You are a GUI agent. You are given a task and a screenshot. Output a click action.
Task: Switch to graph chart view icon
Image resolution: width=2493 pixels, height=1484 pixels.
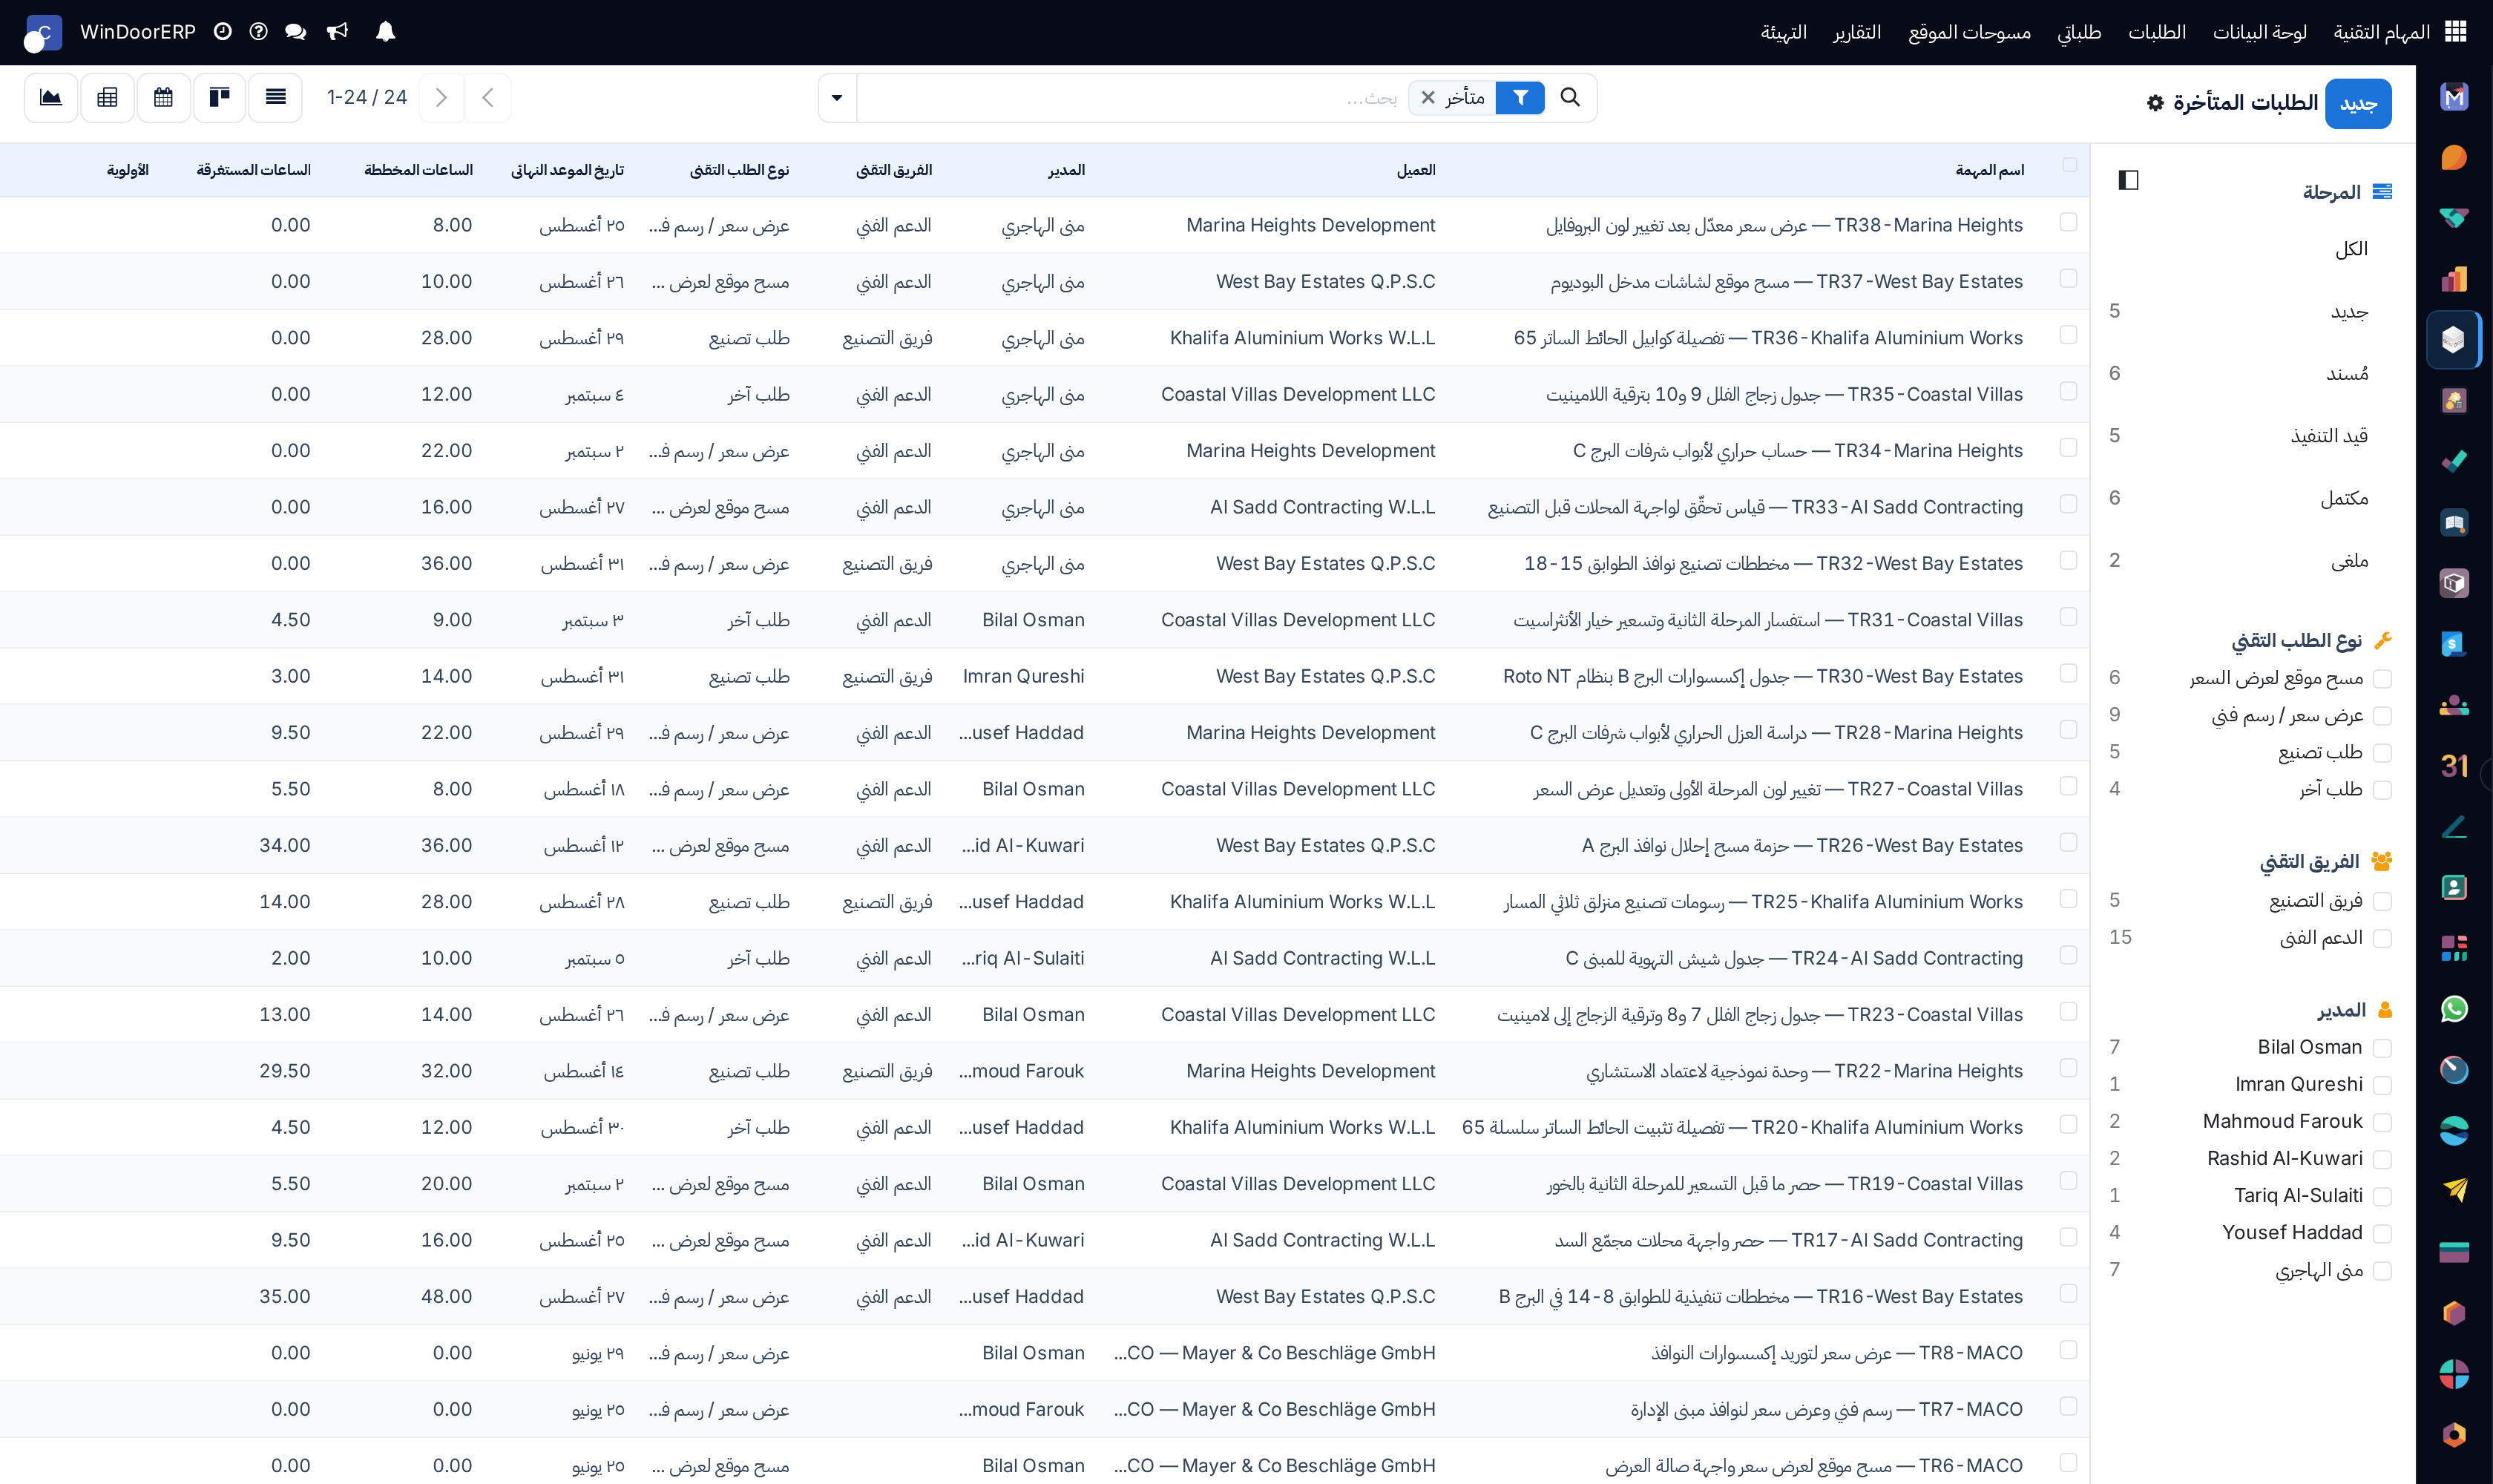coord(51,97)
